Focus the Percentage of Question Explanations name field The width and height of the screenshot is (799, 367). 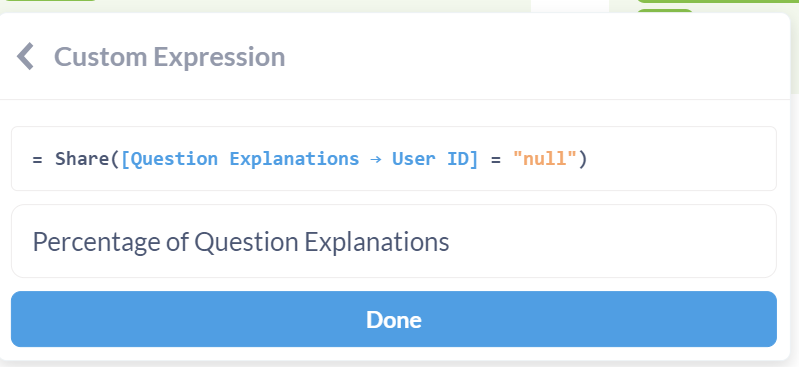coord(393,241)
